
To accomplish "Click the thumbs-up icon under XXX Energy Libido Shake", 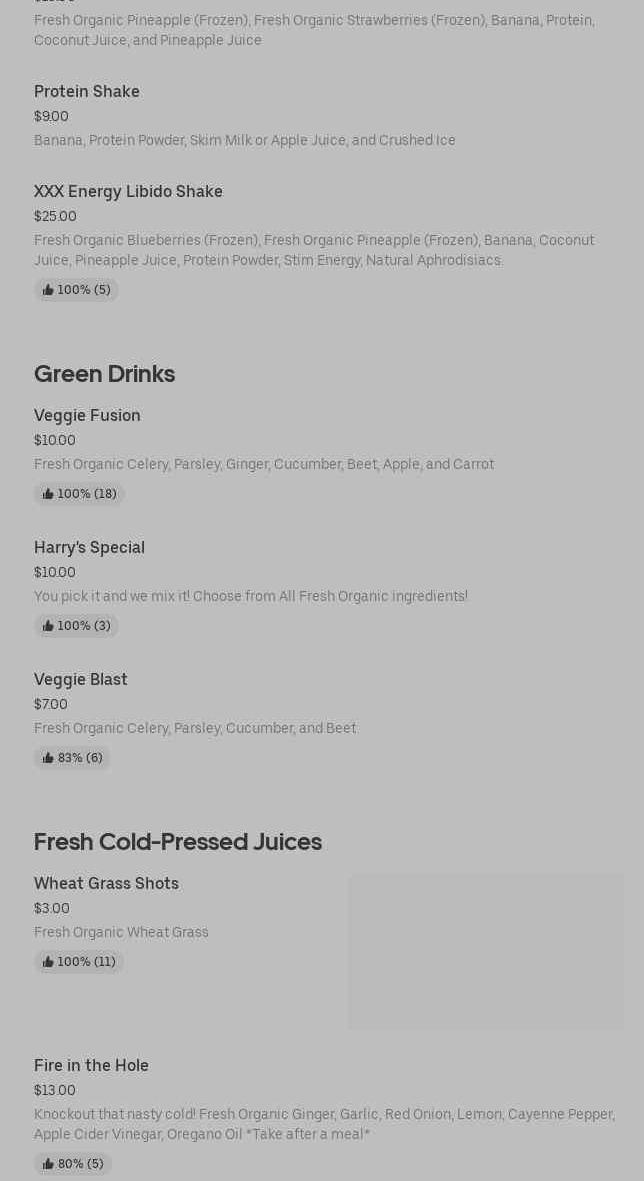I will pos(48,290).
